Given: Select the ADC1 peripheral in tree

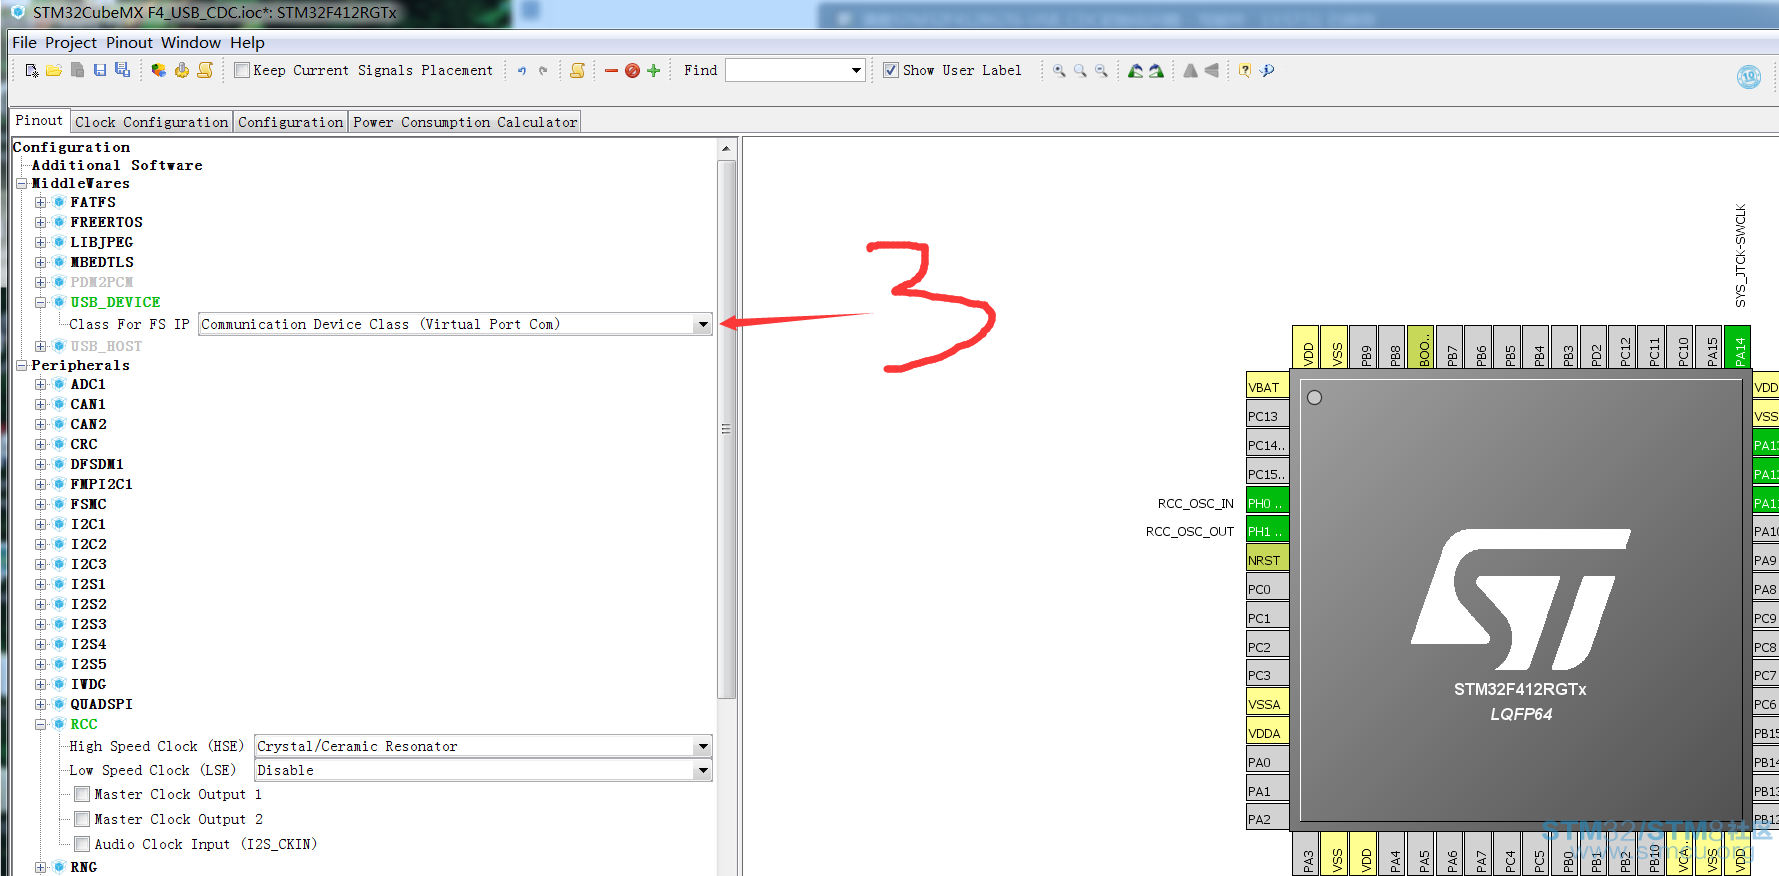Looking at the screenshot, I should 88,384.
